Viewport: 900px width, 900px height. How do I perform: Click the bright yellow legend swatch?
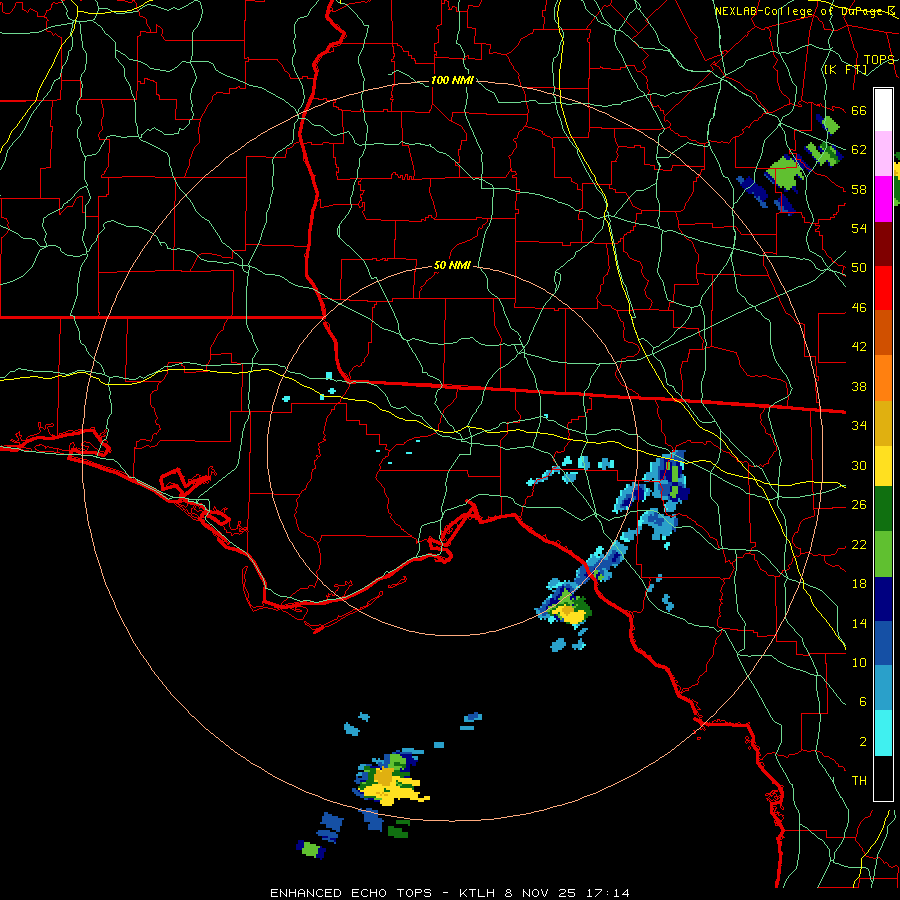tap(883, 465)
